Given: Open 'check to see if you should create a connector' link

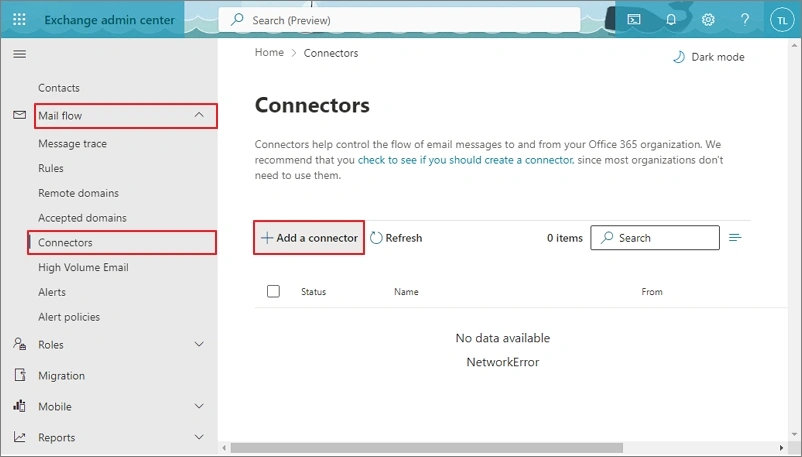Looking at the screenshot, I should click(465, 160).
